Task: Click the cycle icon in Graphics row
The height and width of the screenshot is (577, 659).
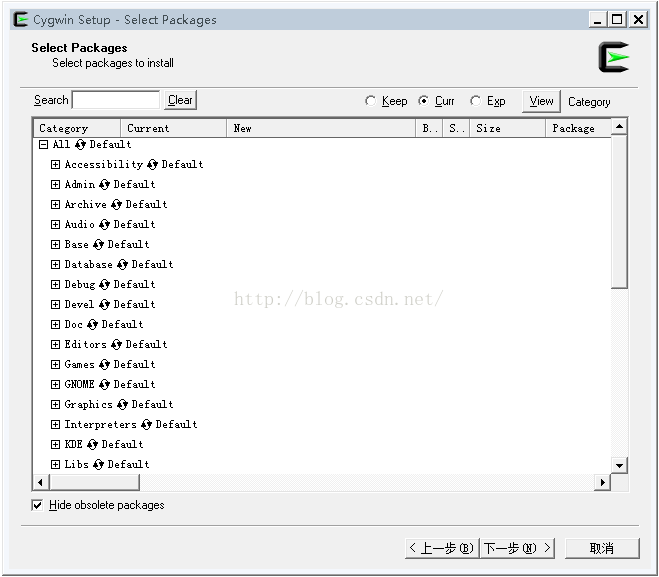Action: click(122, 405)
